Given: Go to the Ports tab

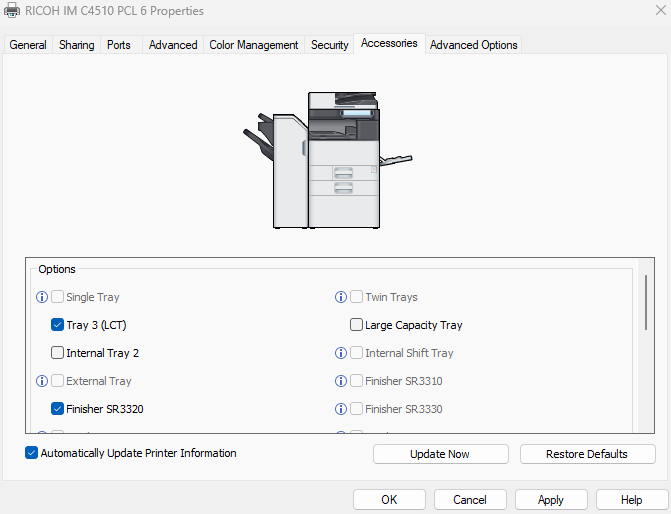Looking at the screenshot, I should coord(119,45).
